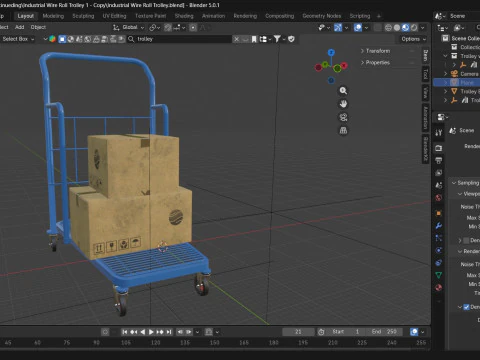Open the Output properties printer icon
The height and width of the screenshot is (360, 480).
(439, 160)
